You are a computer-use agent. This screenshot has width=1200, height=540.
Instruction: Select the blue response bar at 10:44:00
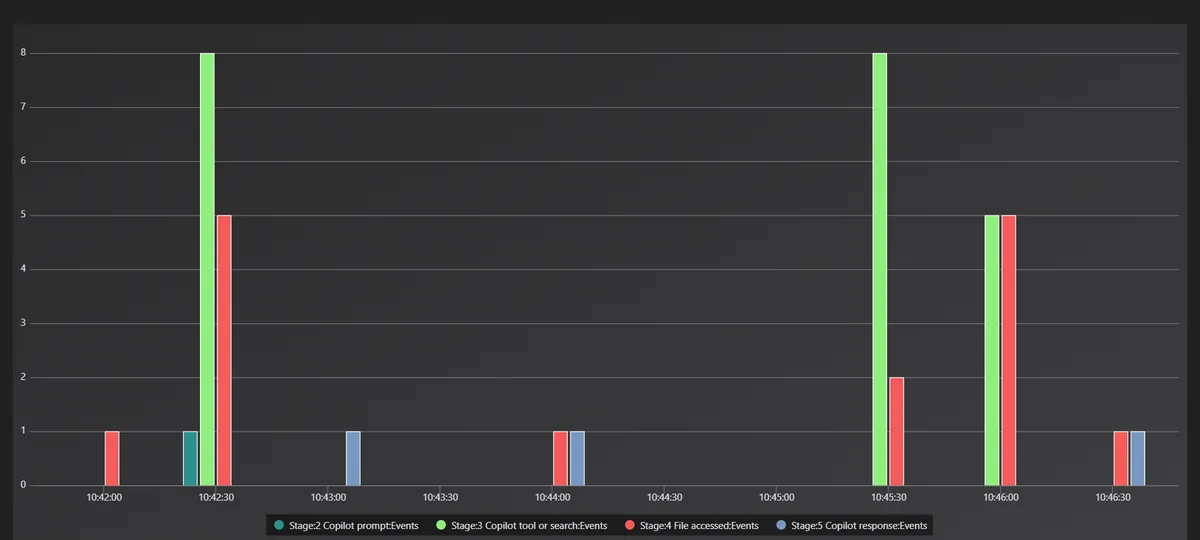tap(577, 458)
